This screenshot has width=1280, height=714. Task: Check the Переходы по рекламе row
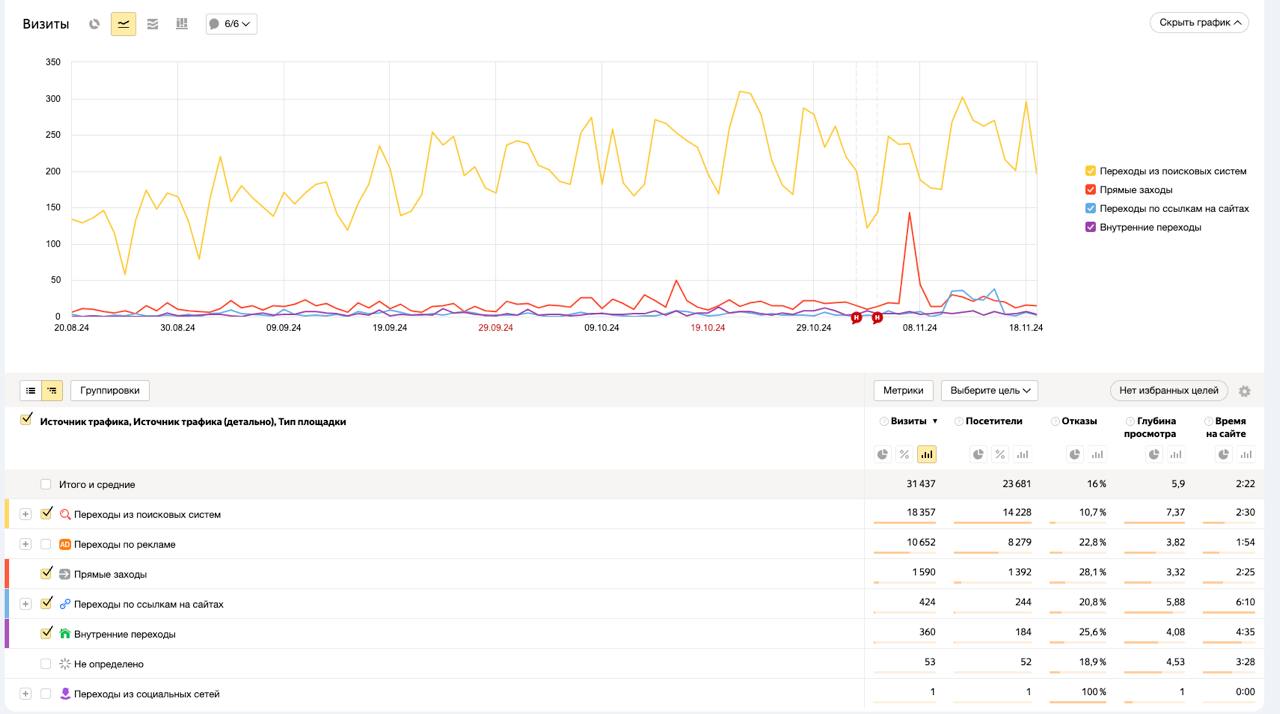click(46, 544)
